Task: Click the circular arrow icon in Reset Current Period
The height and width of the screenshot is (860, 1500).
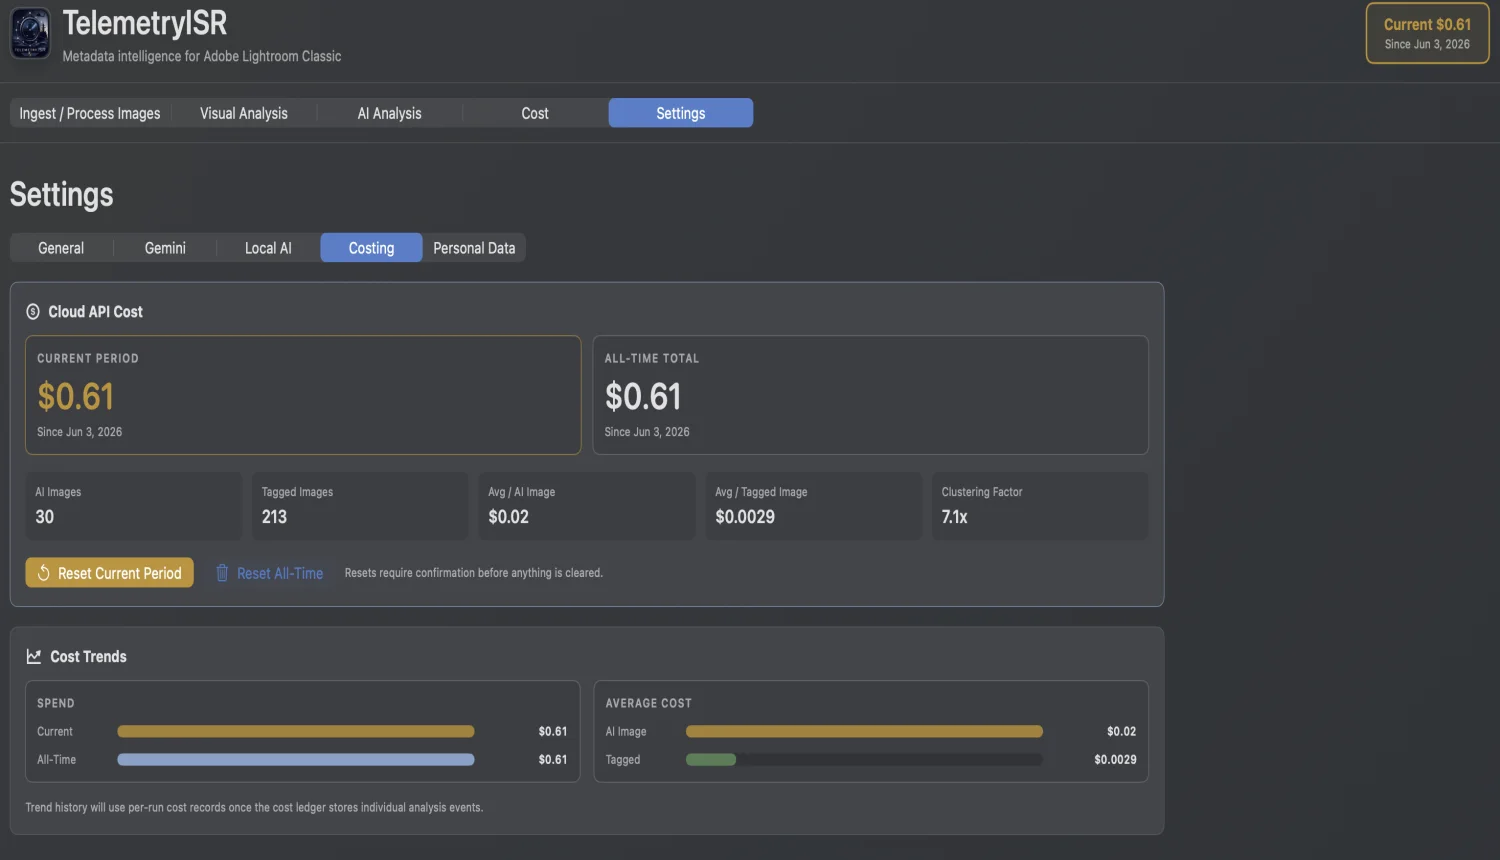Action: [x=44, y=573]
